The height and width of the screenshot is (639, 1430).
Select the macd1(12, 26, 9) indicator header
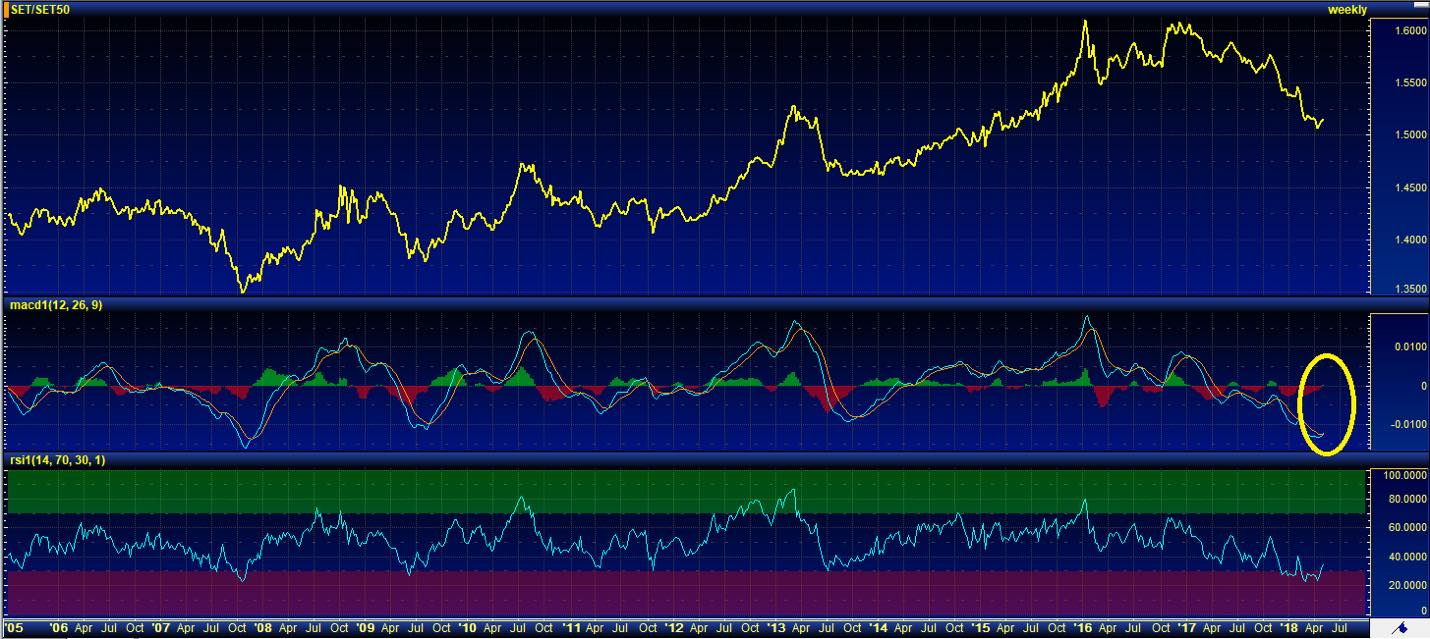pyautogui.click(x=55, y=304)
